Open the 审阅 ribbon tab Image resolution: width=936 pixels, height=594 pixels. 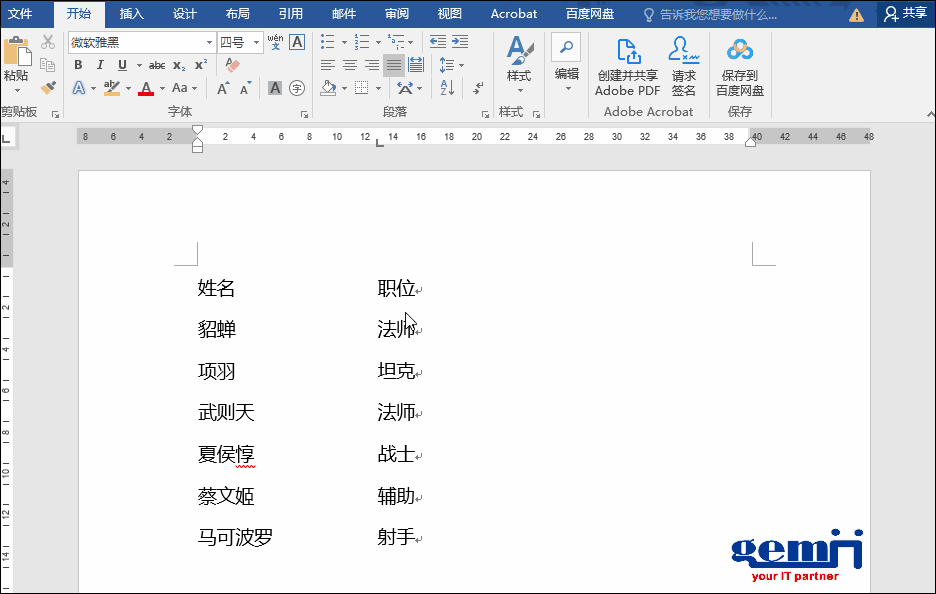(x=397, y=14)
